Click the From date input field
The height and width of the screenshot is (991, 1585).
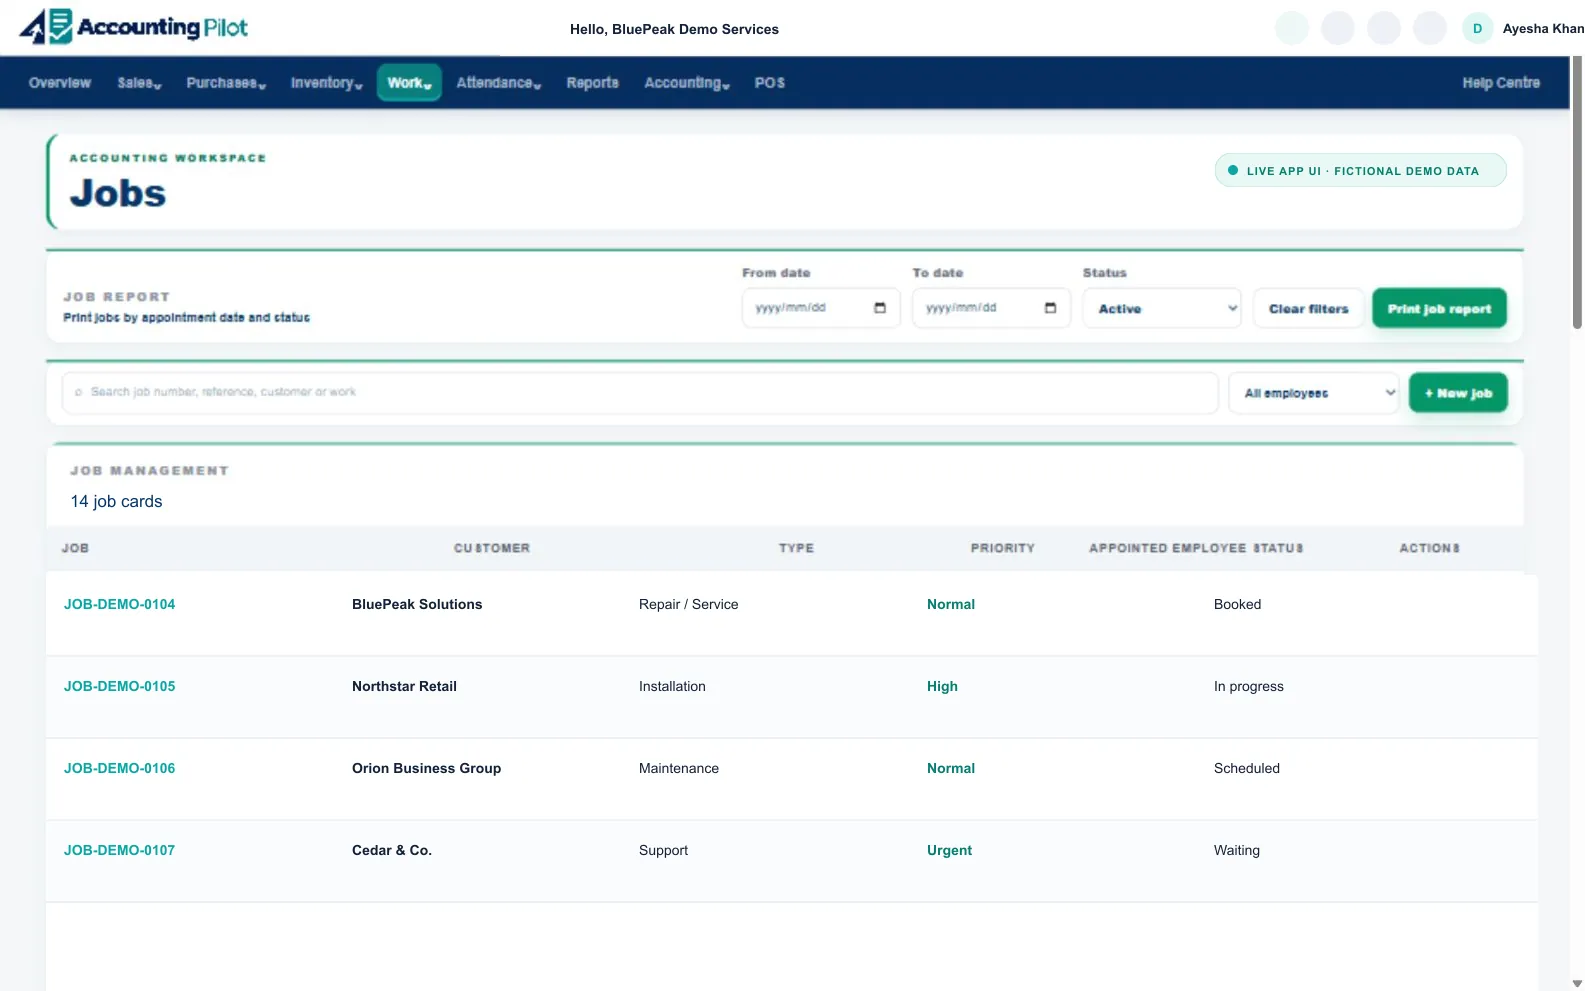coord(821,308)
